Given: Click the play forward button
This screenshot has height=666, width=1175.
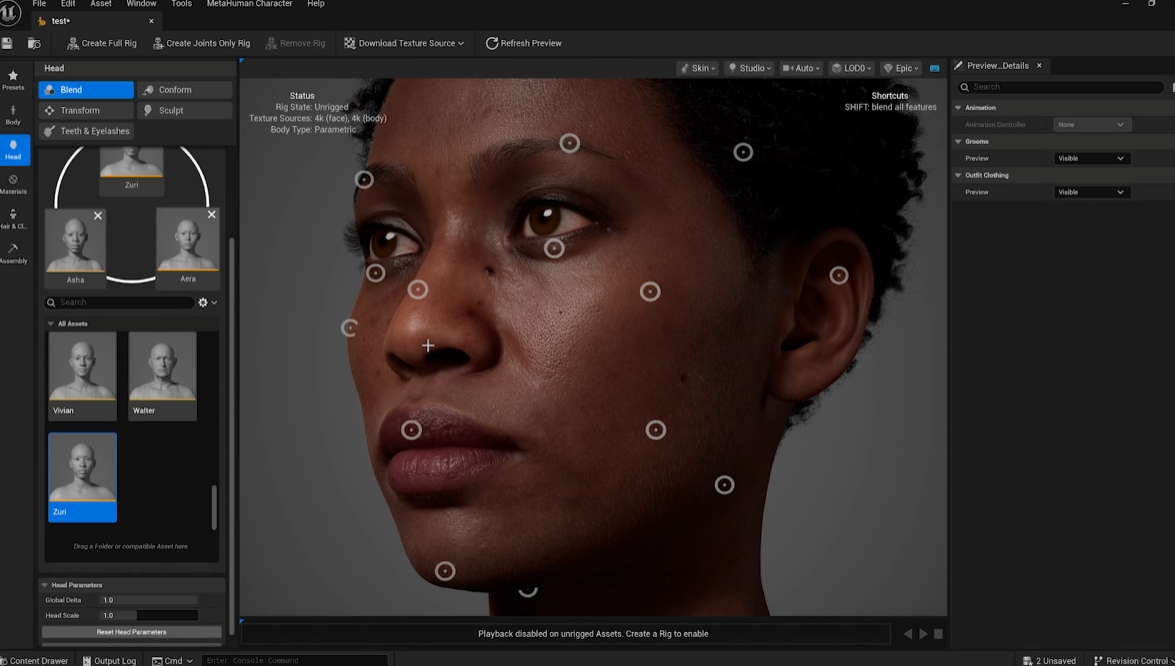Looking at the screenshot, I should click(x=923, y=634).
